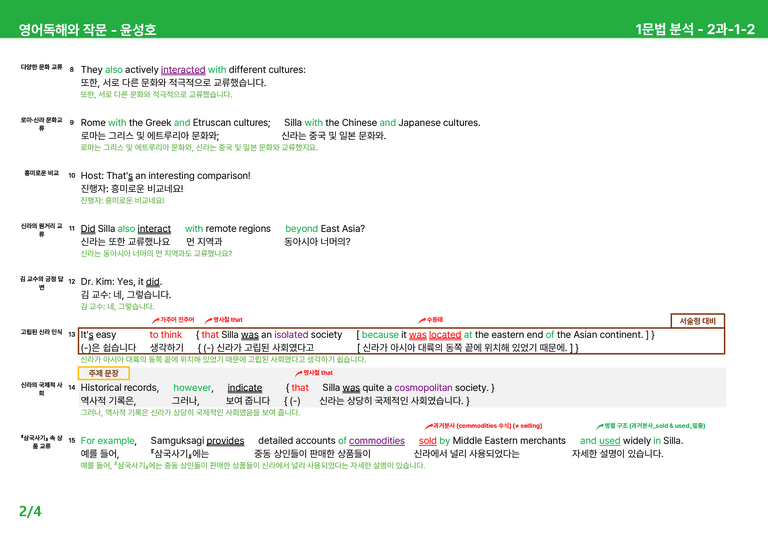This screenshot has height=543, width=768.
Task: Click the sentence 'Host: That's an interesting comparison!'
Action: [166, 176]
